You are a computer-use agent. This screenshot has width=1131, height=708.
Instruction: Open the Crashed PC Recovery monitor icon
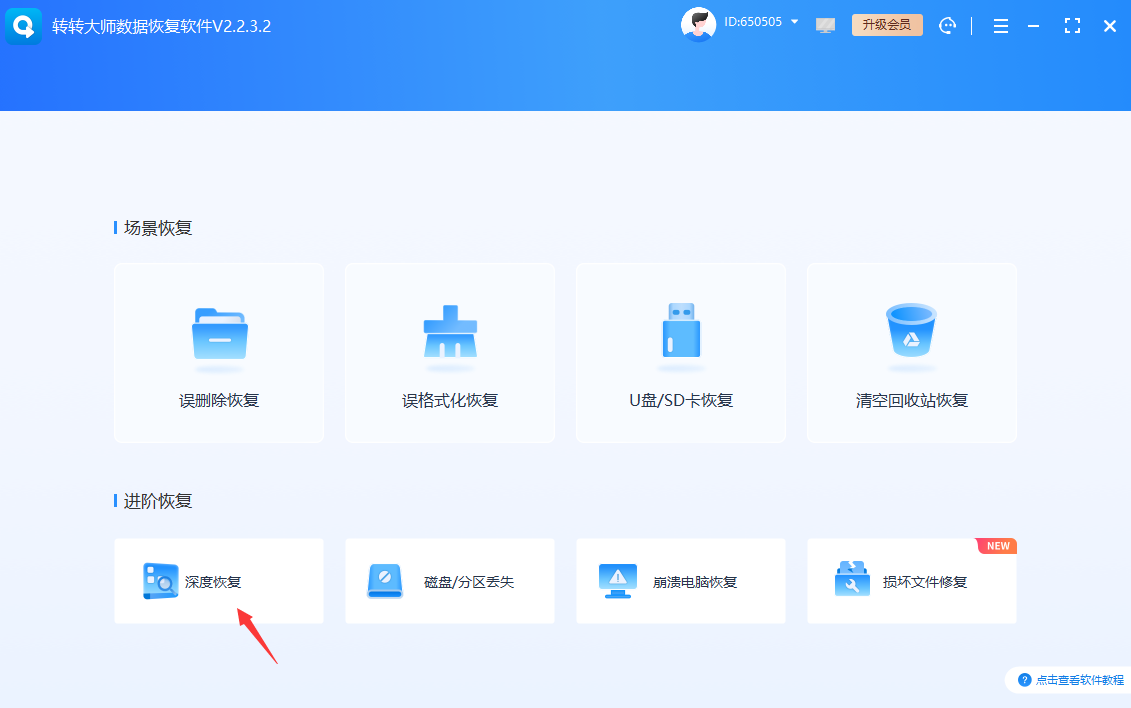617,581
